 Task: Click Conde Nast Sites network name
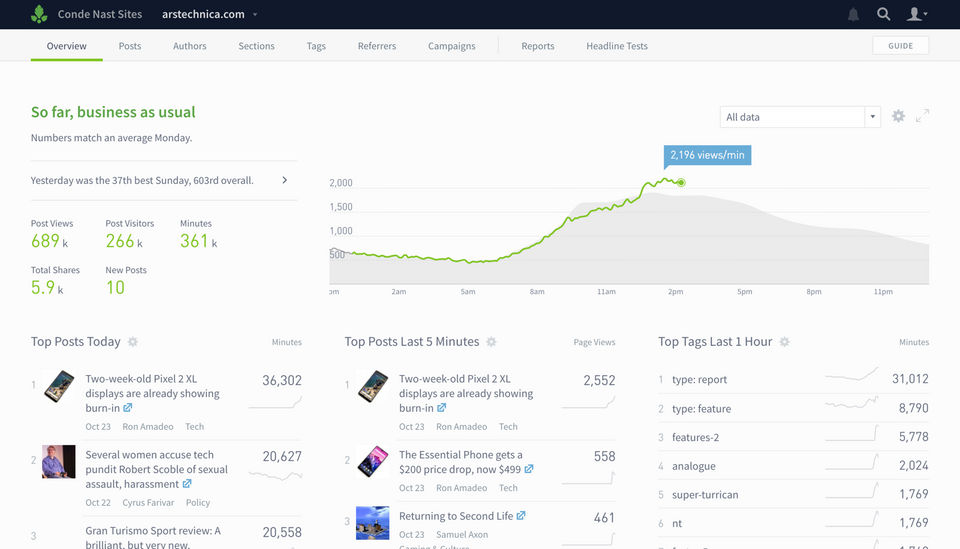(100, 14)
